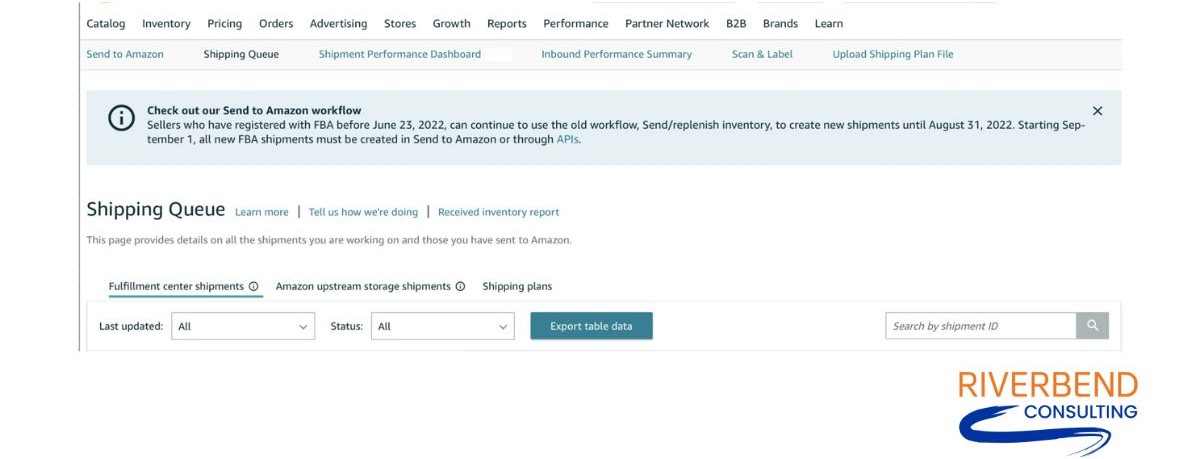Dismiss the Send to Amazon notice banner
Image resolution: width=1200 pixels, height=459 pixels.
tap(1097, 111)
